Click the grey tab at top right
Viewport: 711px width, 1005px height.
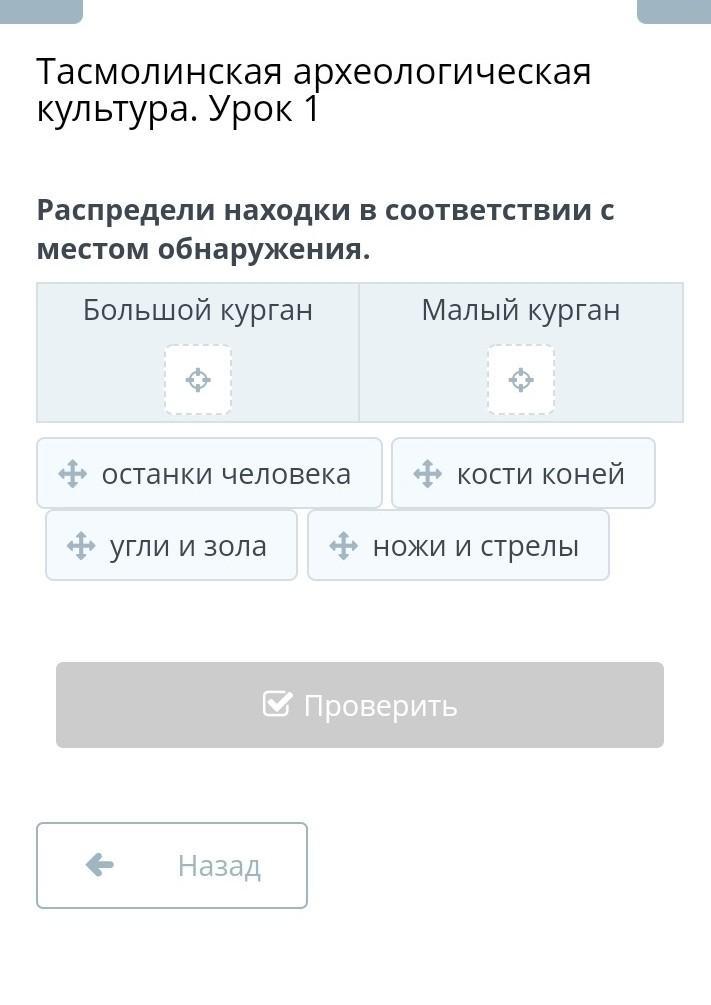pyautogui.click(x=673, y=10)
